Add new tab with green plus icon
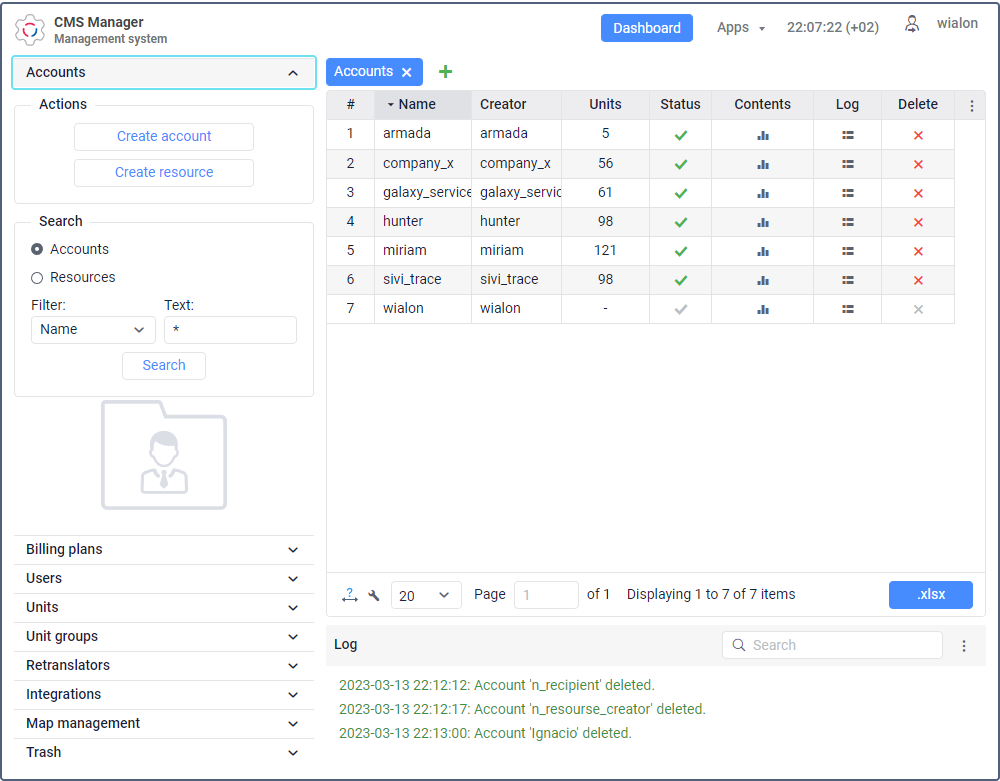The image size is (1000, 781). 446,72
